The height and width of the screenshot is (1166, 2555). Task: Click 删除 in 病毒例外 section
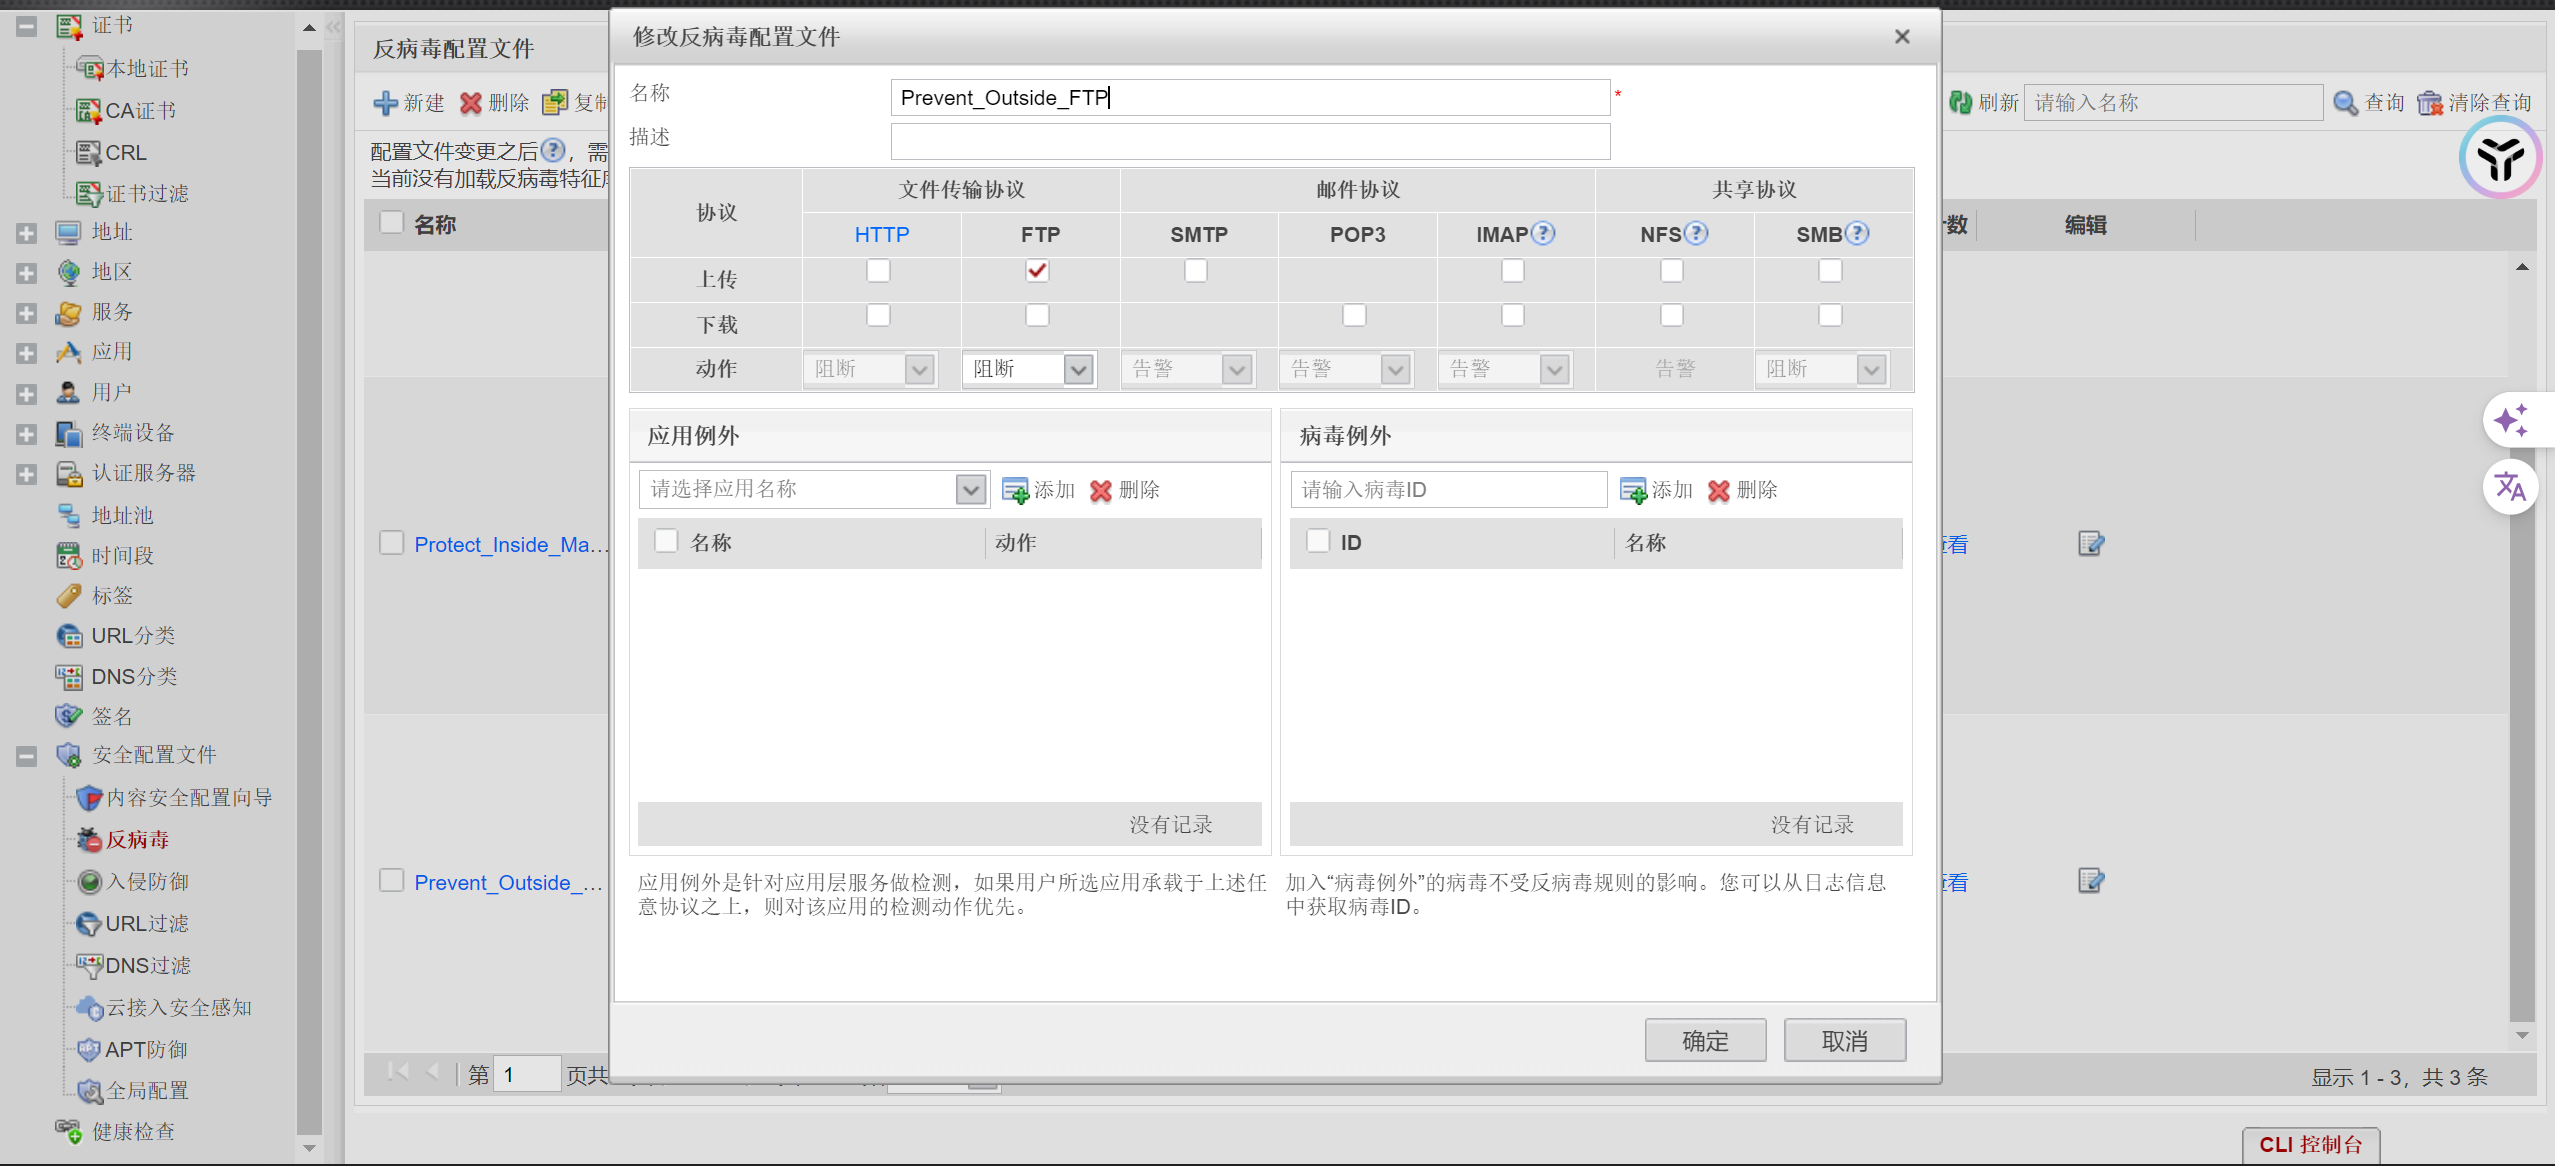coord(1743,490)
